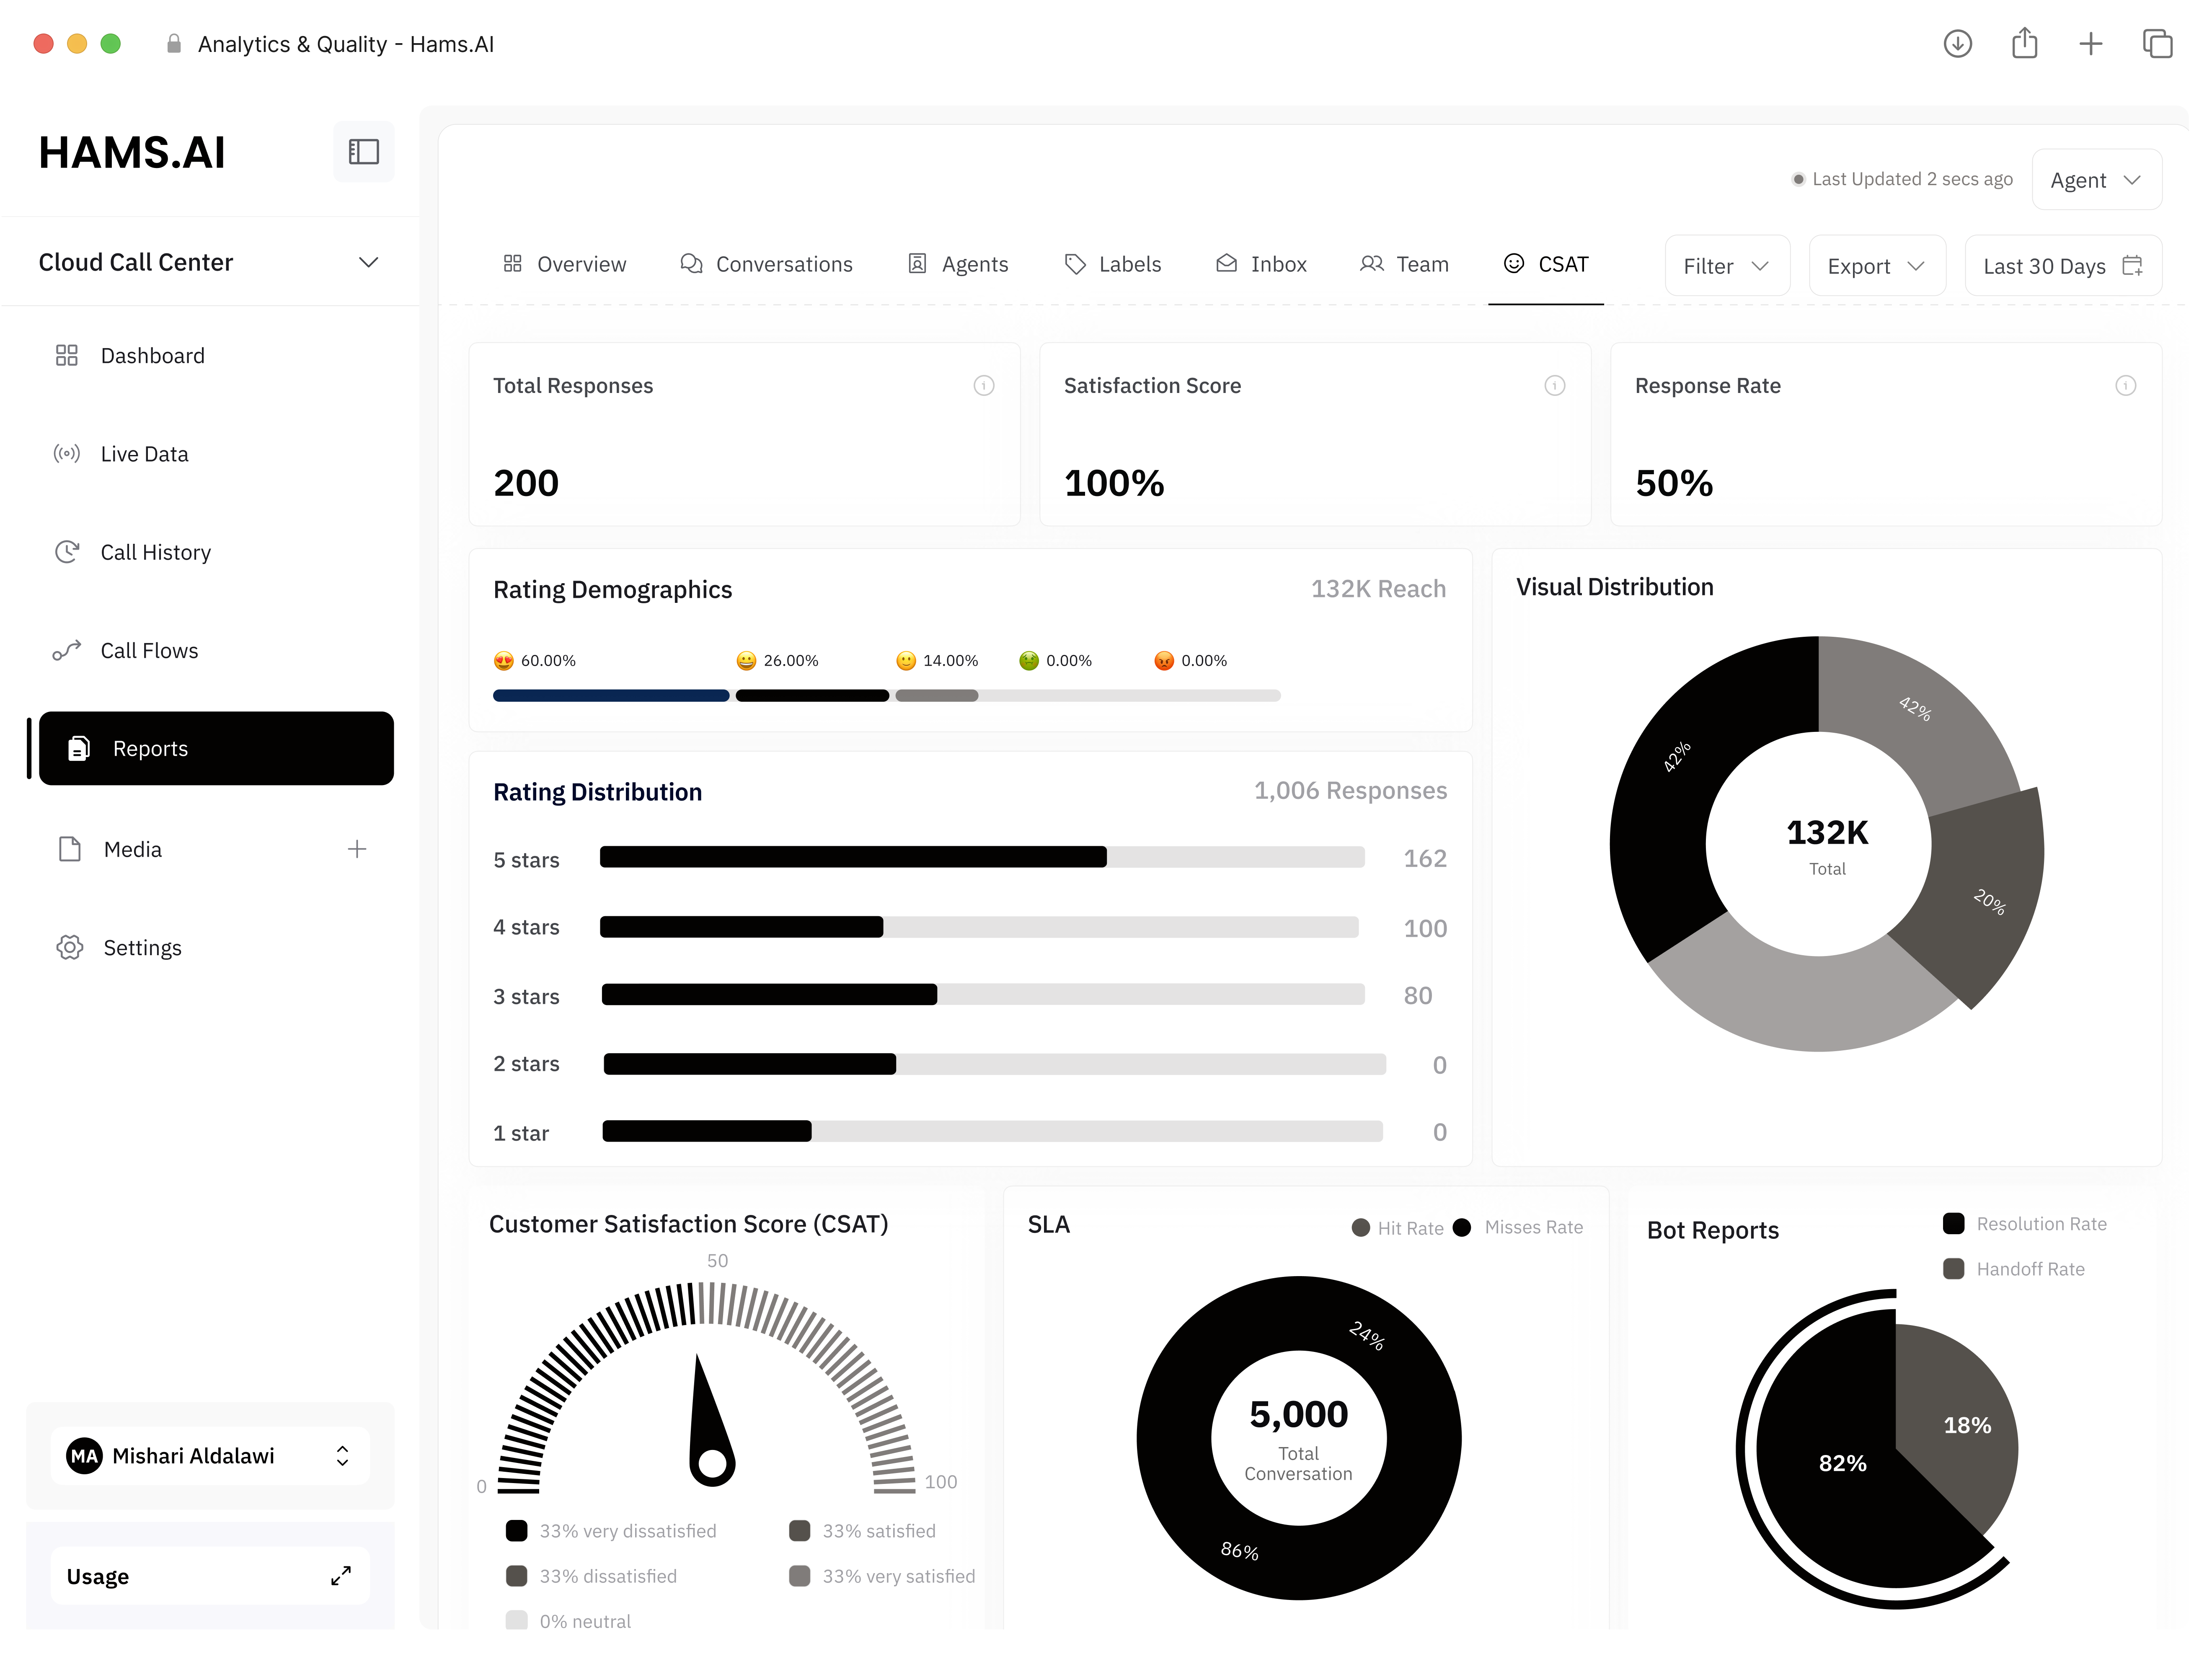
Task: Toggle the Misses Rate legend item
Action: coord(1518,1228)
